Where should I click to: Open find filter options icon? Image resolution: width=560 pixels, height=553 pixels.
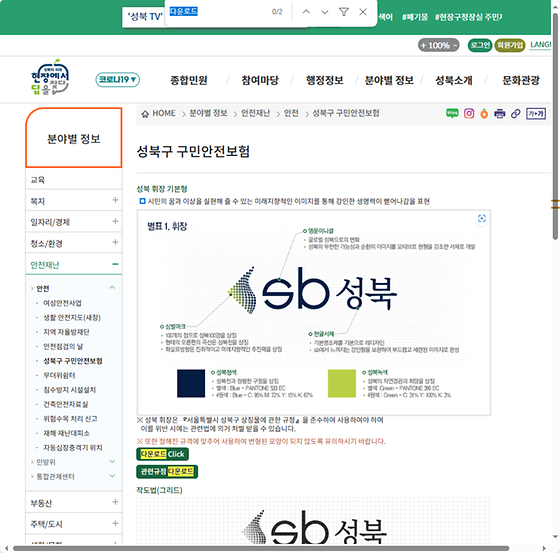(x=344, y=12)
